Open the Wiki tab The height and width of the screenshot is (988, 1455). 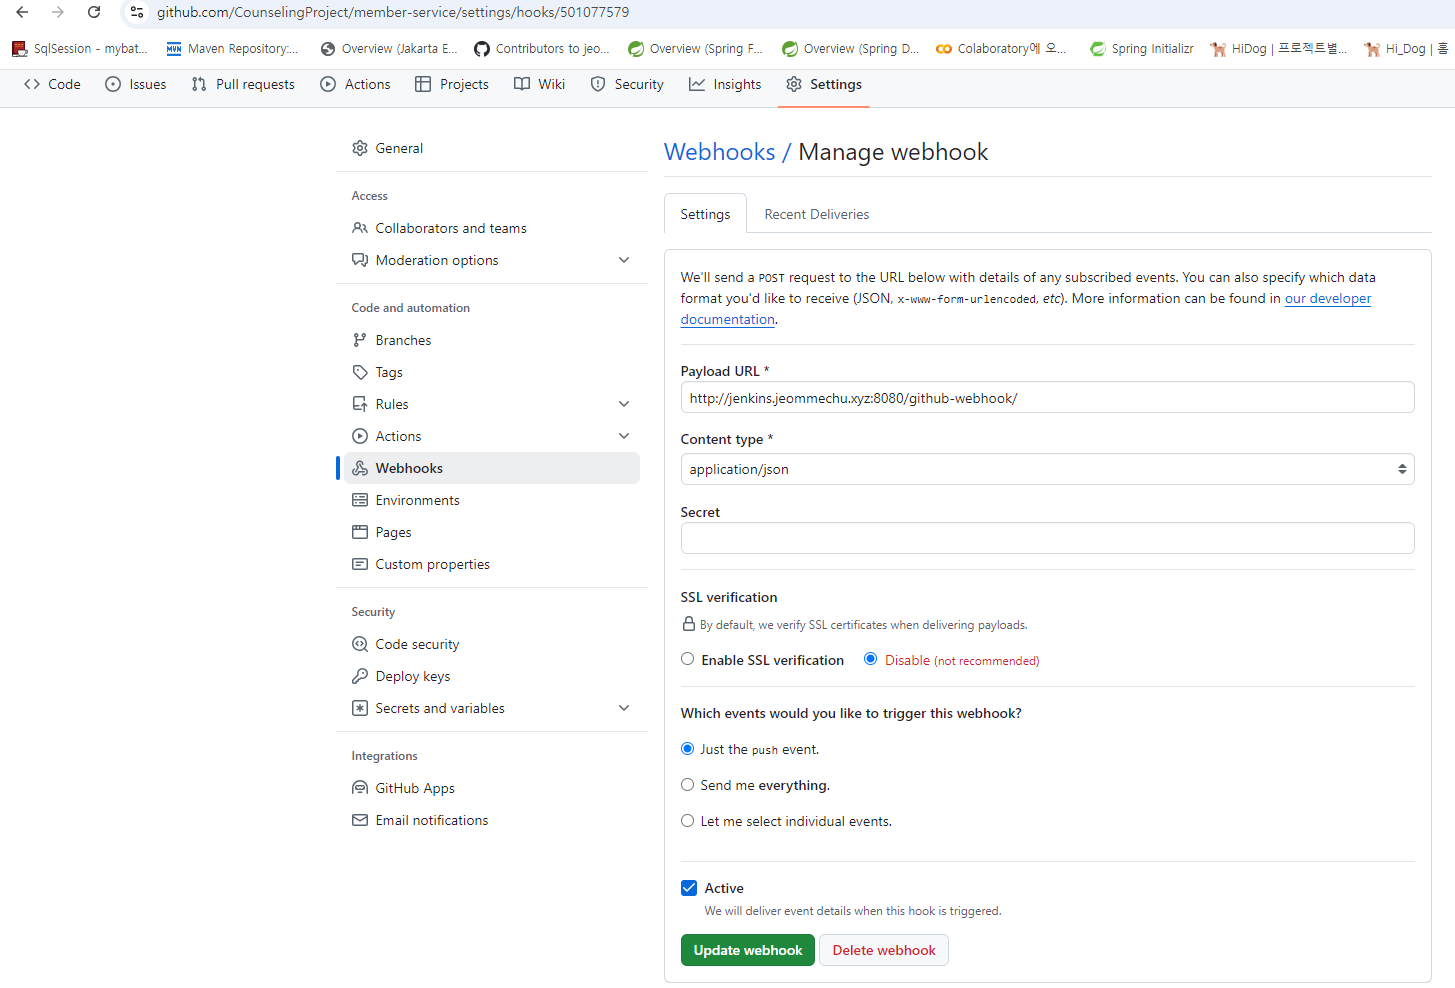pyautogui.click(x=540, y=84)
